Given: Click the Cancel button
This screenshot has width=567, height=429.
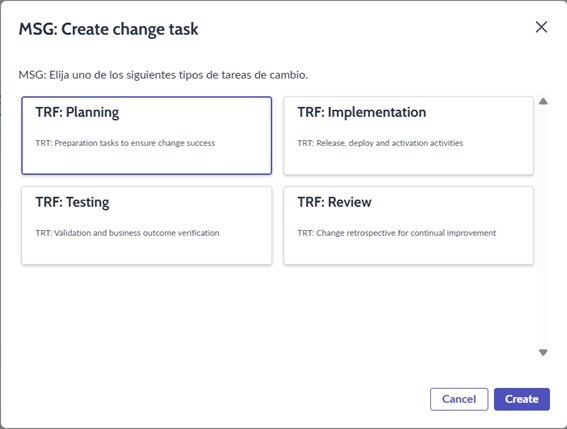Looking at the screenshot, I should pyautogui.click(x=459, y=399).
